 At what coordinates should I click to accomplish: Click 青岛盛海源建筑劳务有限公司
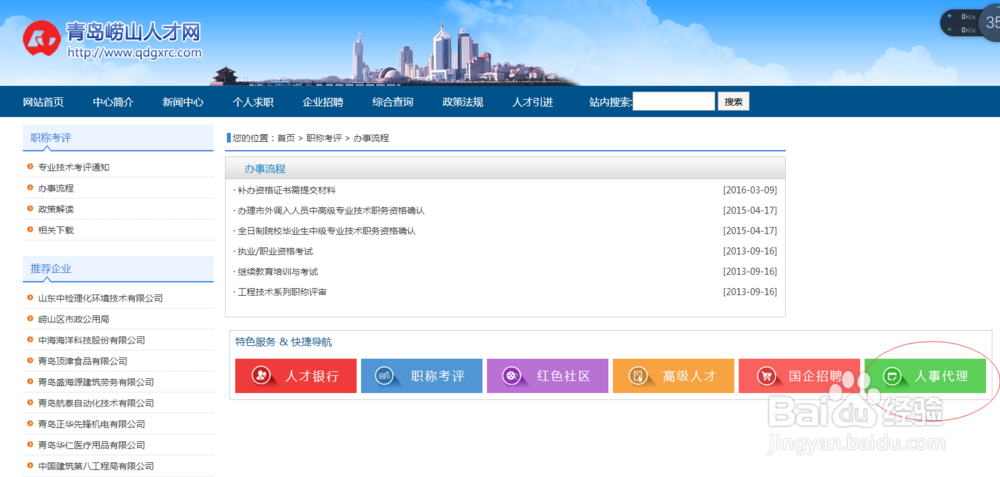pyautogui.click(x=96, y=382)
